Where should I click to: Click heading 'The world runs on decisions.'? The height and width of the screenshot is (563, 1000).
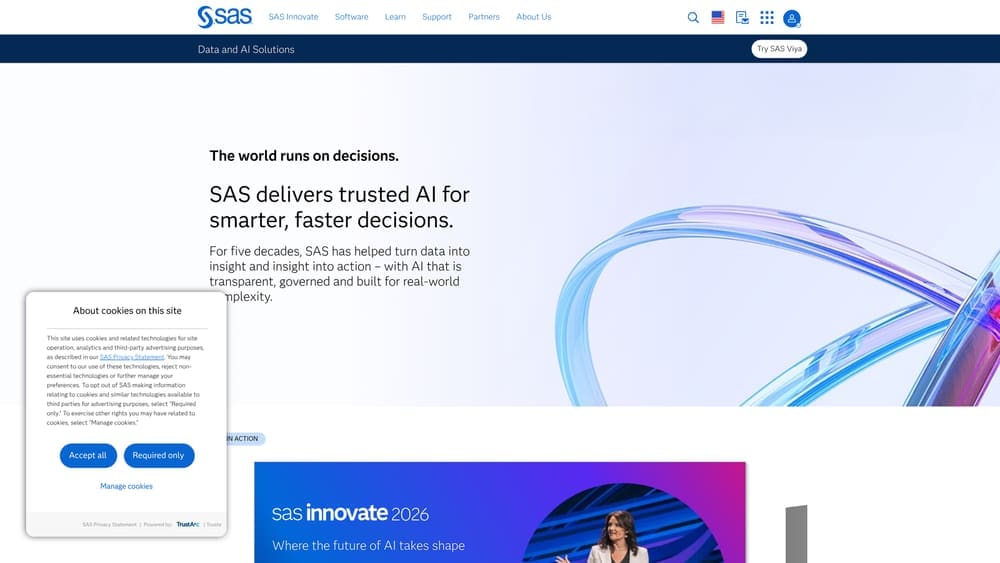pos(304,156)
